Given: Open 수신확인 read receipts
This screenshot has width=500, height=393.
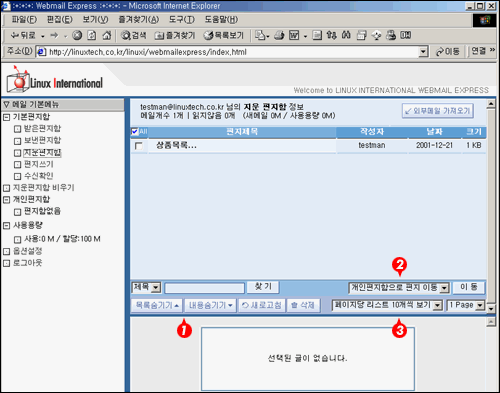Looking at the screenshot, I should pos(39,176).
